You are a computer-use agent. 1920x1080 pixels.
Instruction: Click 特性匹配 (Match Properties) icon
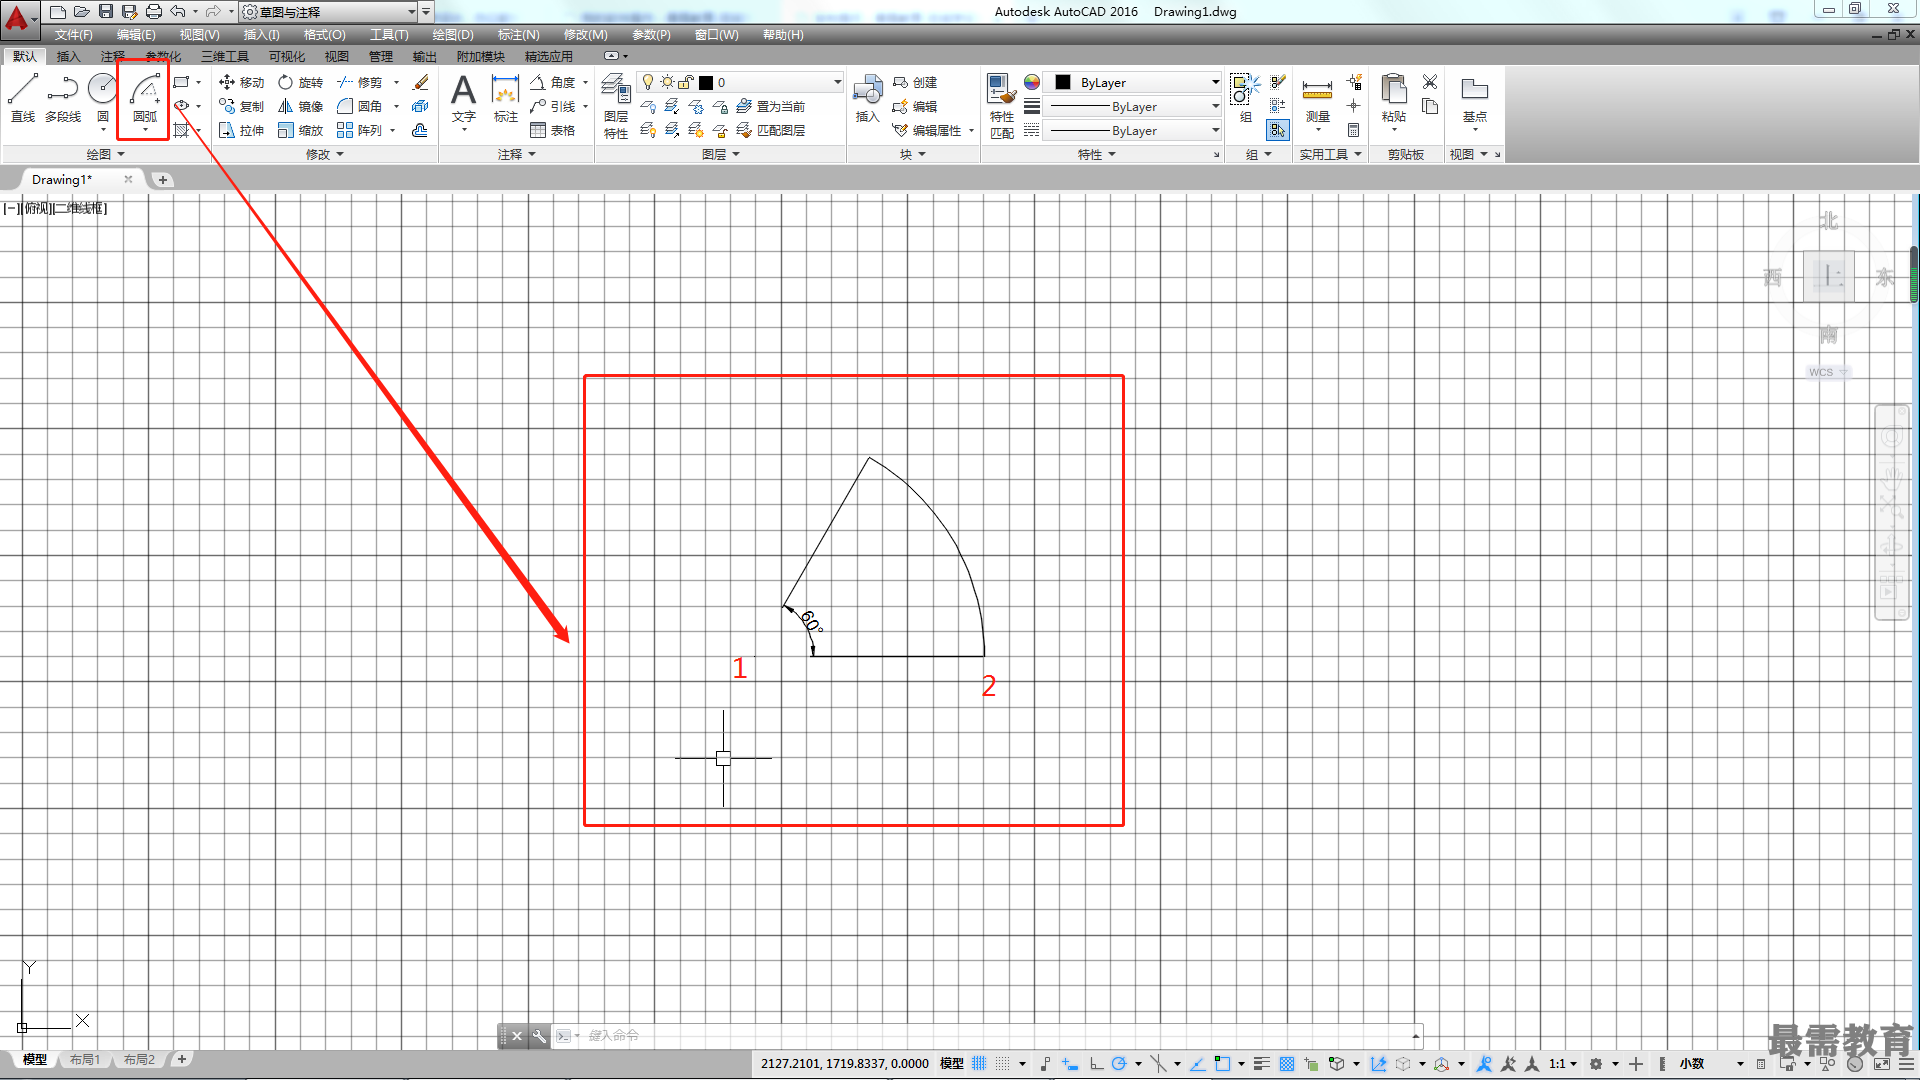point(1002,105)
